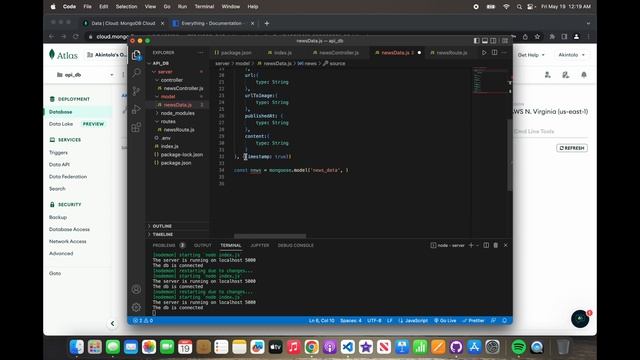Viewport: 640px width, 360px height.
Task: Switch to the JUPYTER panel tab
Action: pos(260,245)
